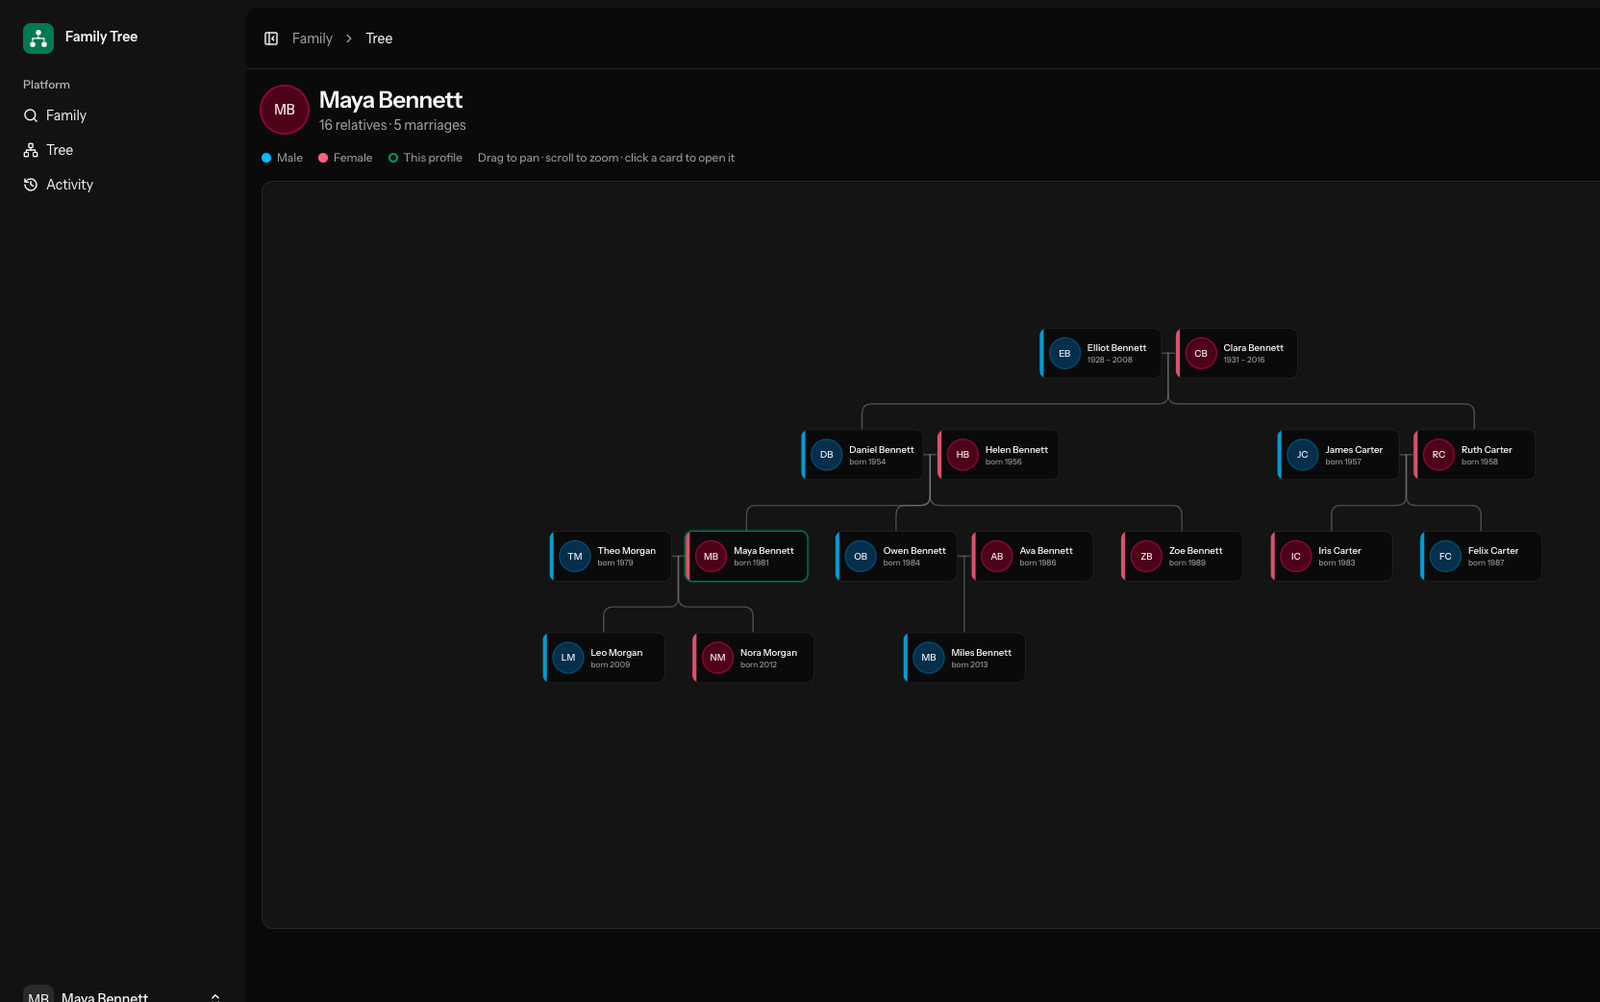Expand the Maya Bennett account menu chevron
Viewport: 1600px width, 1002px height.
[215, 997]
